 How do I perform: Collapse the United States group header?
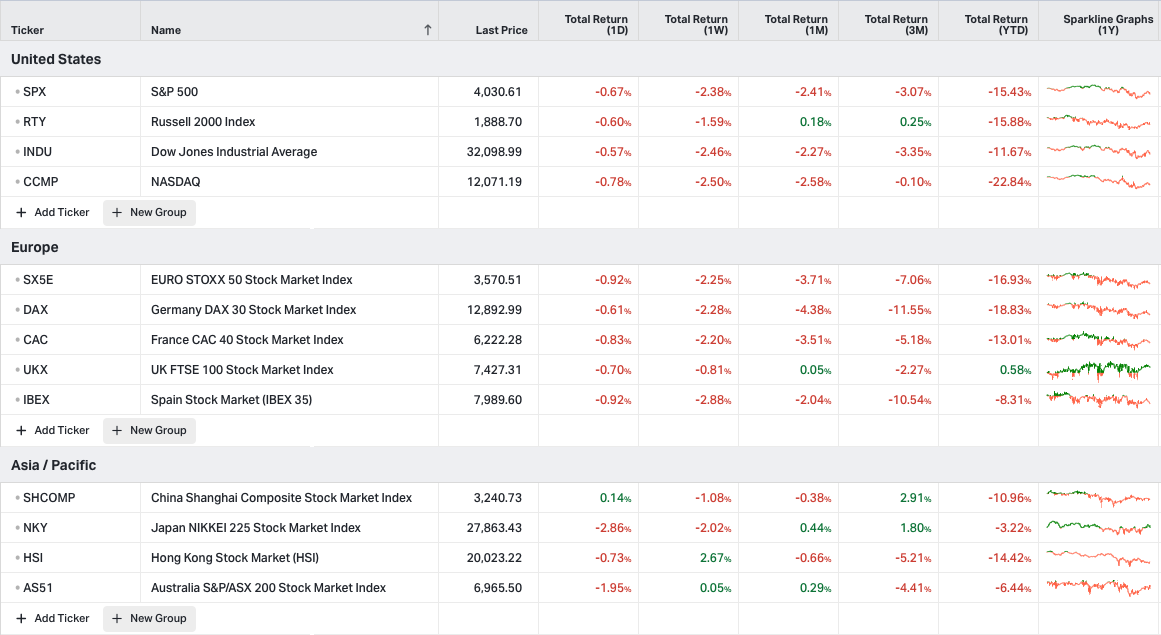click(56, 59)
